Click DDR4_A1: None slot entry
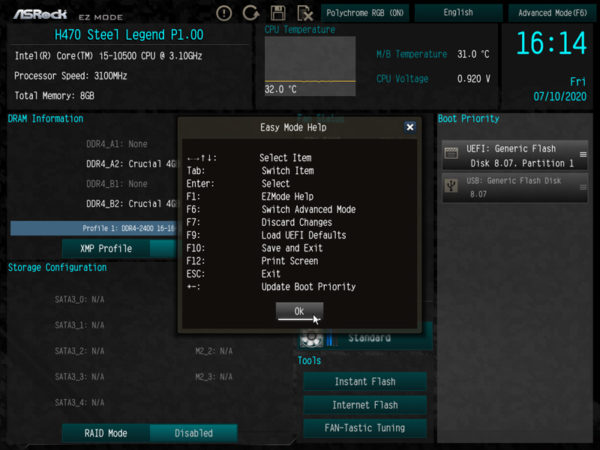This screenshot has width=600, height=450. coord(117,144)
